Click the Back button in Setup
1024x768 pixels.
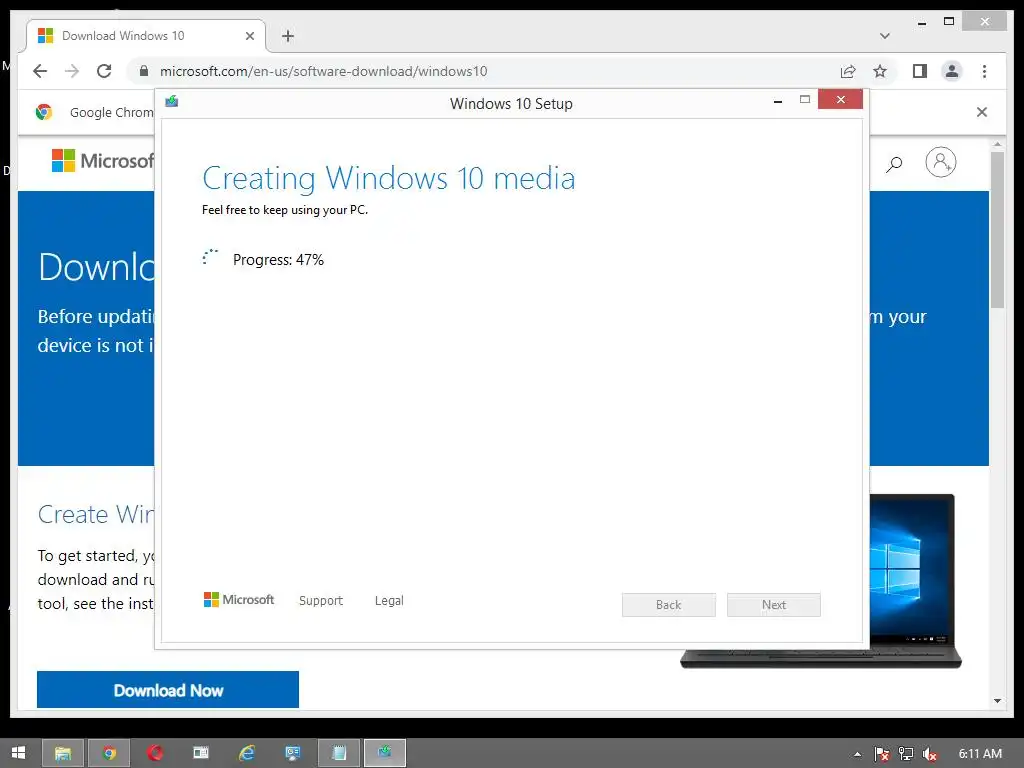click(669, 605)
